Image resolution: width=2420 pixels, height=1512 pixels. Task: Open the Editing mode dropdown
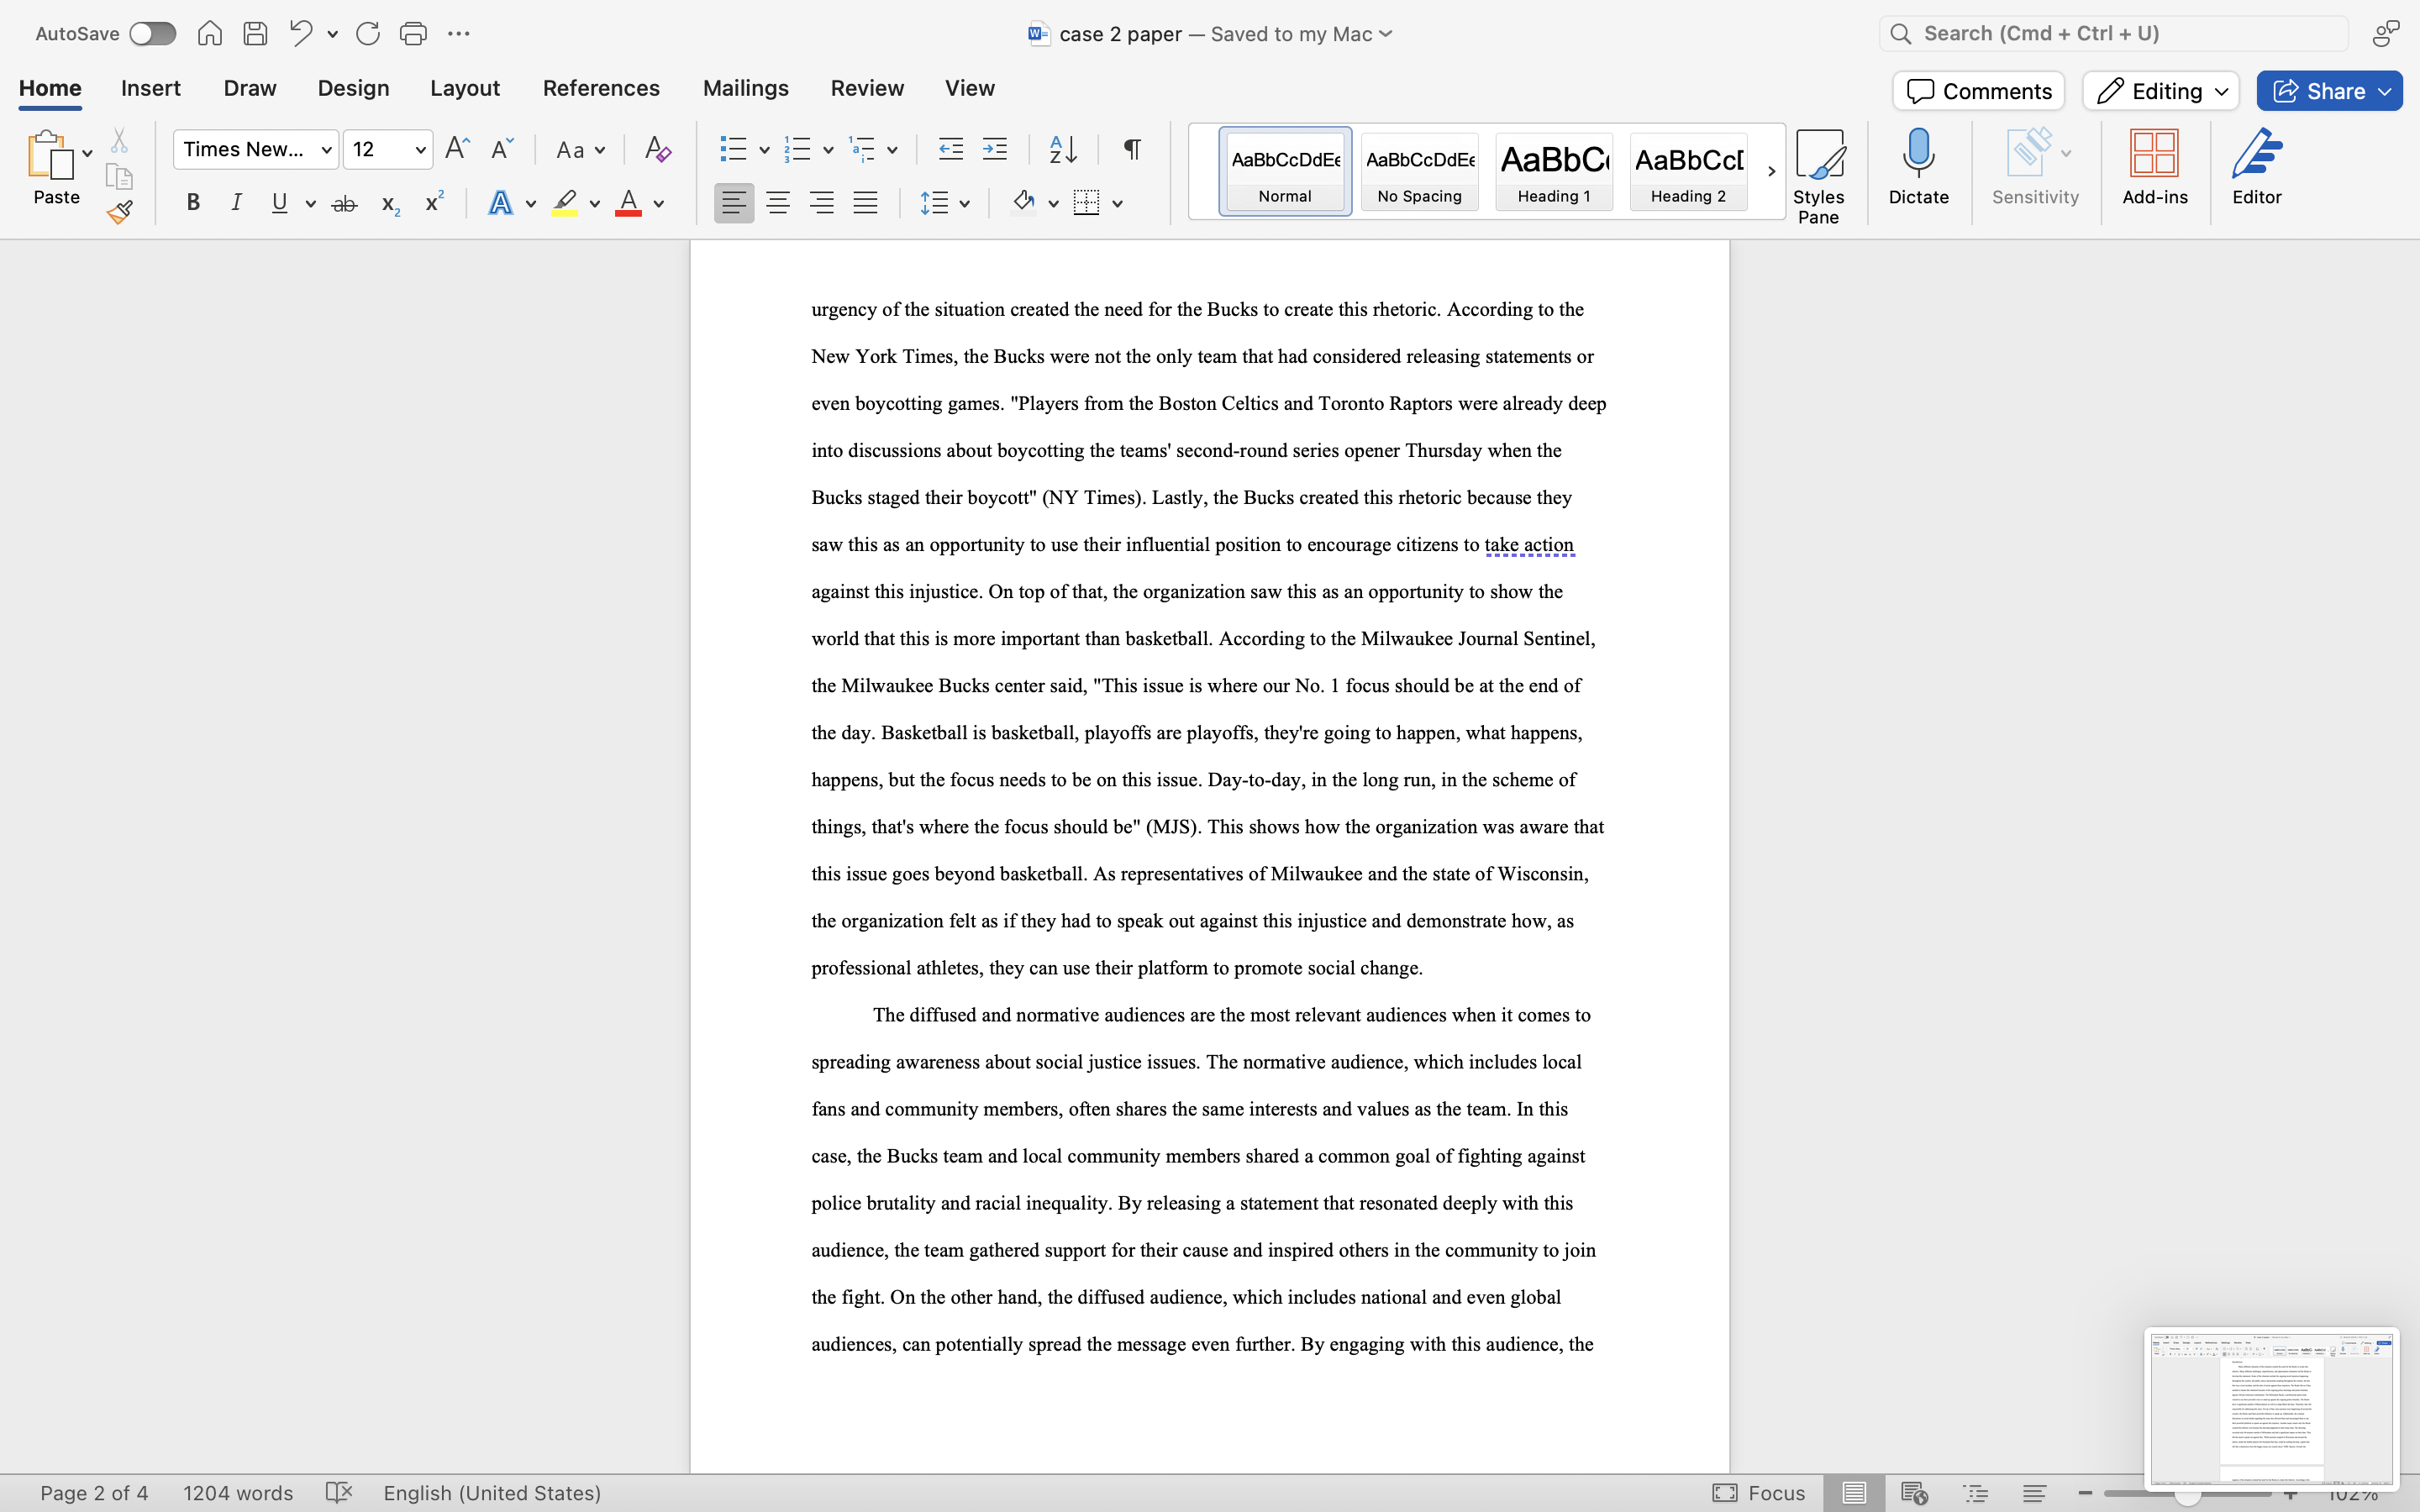click(x=2159, y=90)
